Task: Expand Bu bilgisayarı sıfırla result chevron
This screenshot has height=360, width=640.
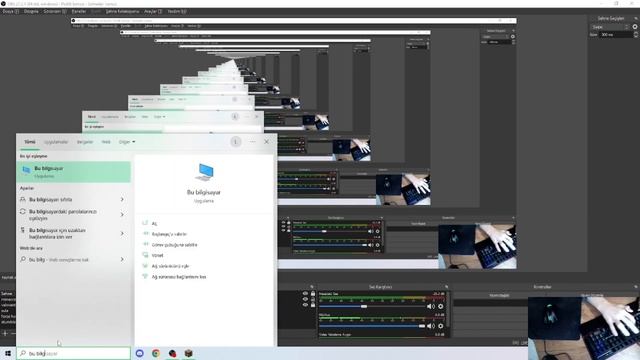Action: coord(122,200)
